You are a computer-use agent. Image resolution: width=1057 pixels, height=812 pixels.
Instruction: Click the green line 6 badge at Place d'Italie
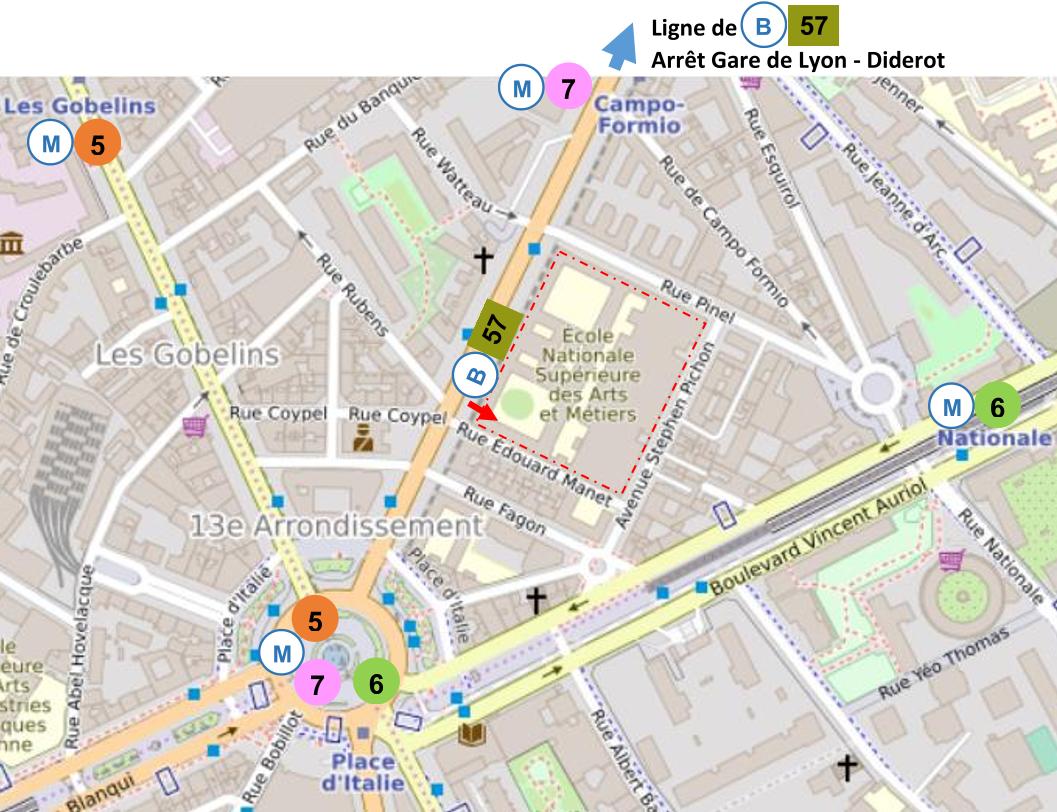pos(376,684)
